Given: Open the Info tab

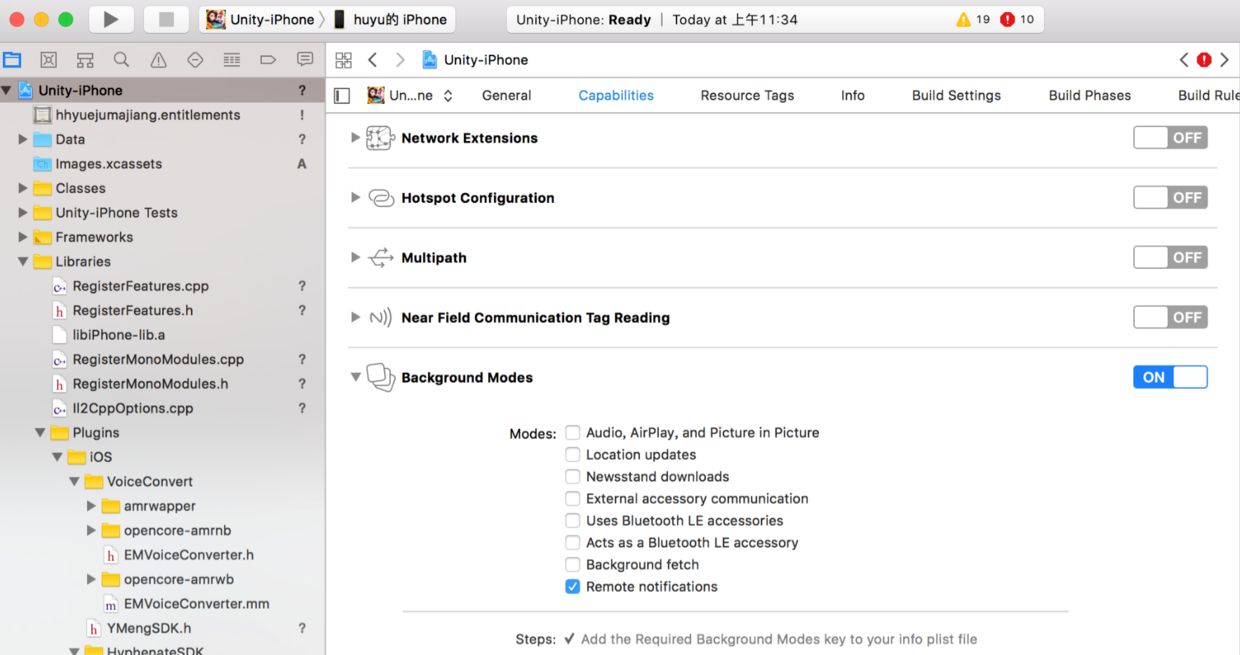Looking at the screenshot, I should coord(853,96).
